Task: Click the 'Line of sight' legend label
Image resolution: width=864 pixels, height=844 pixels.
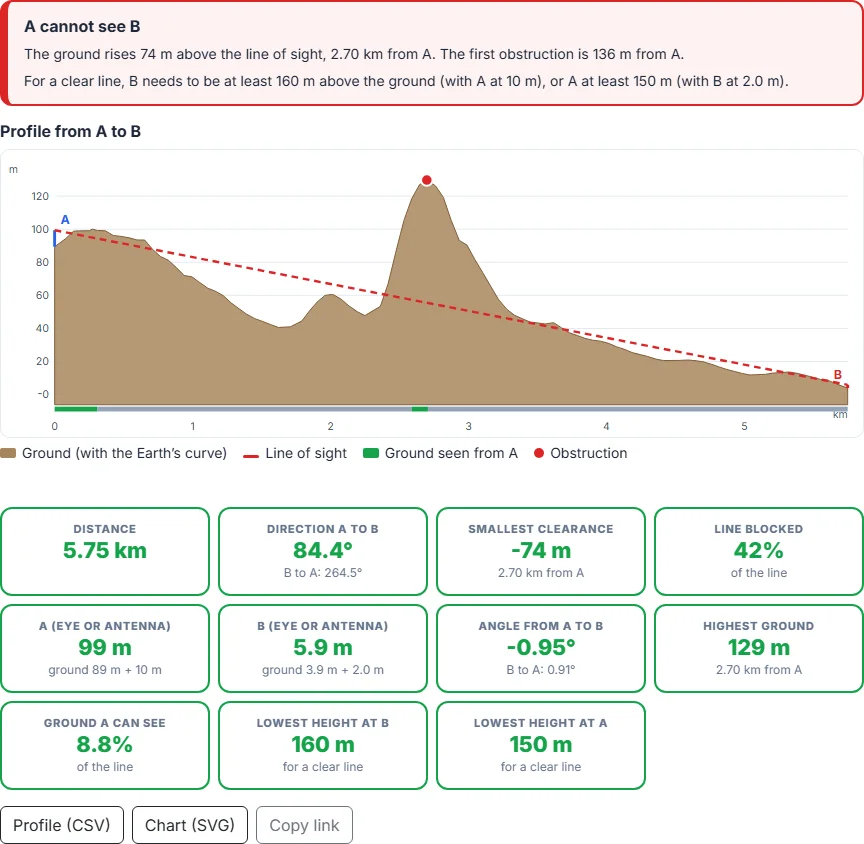Action: click(306, 453)
